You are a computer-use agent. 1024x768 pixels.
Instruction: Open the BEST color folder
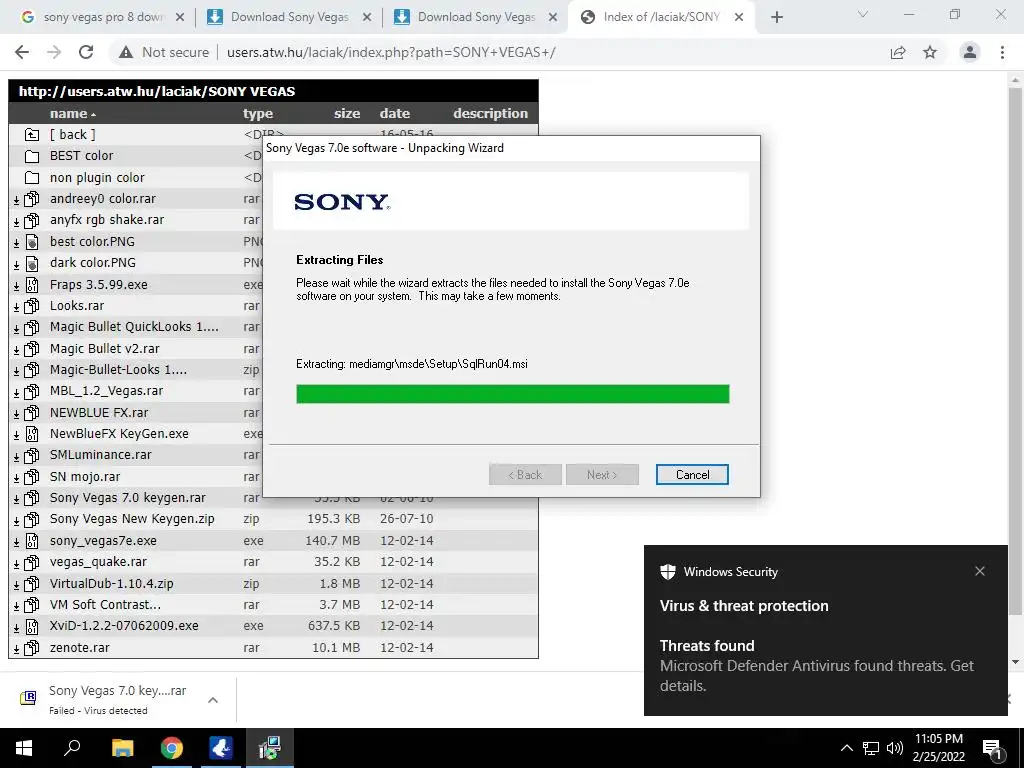point(82,155)
